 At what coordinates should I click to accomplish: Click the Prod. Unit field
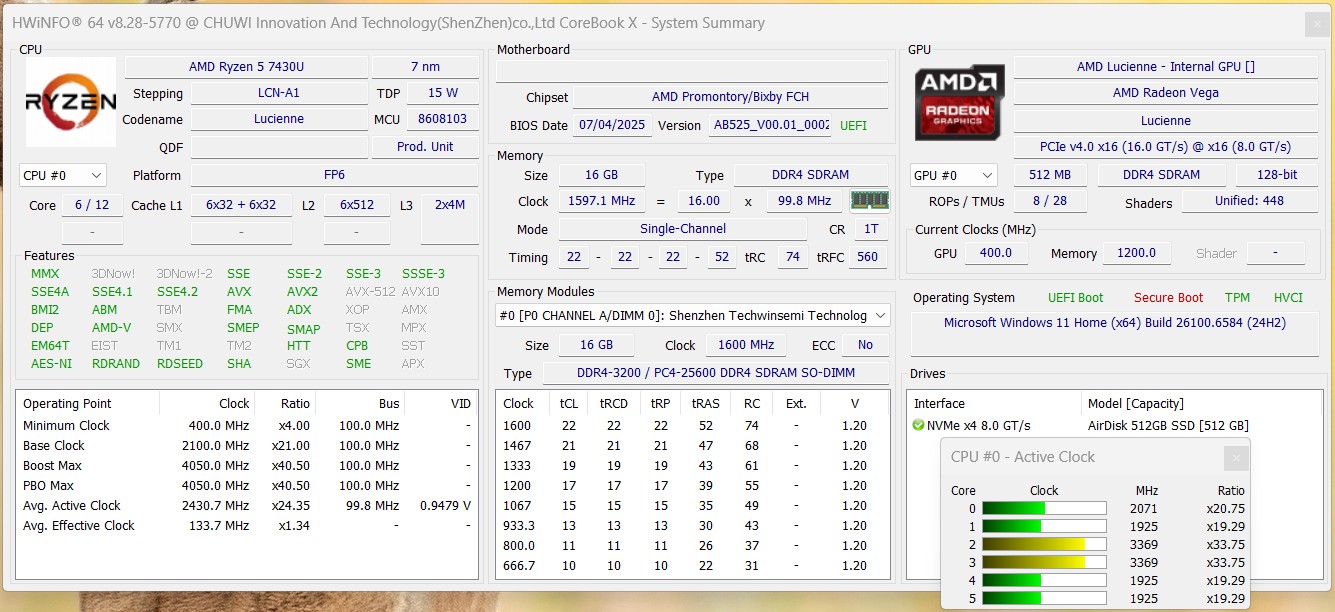tap(425, 147)
